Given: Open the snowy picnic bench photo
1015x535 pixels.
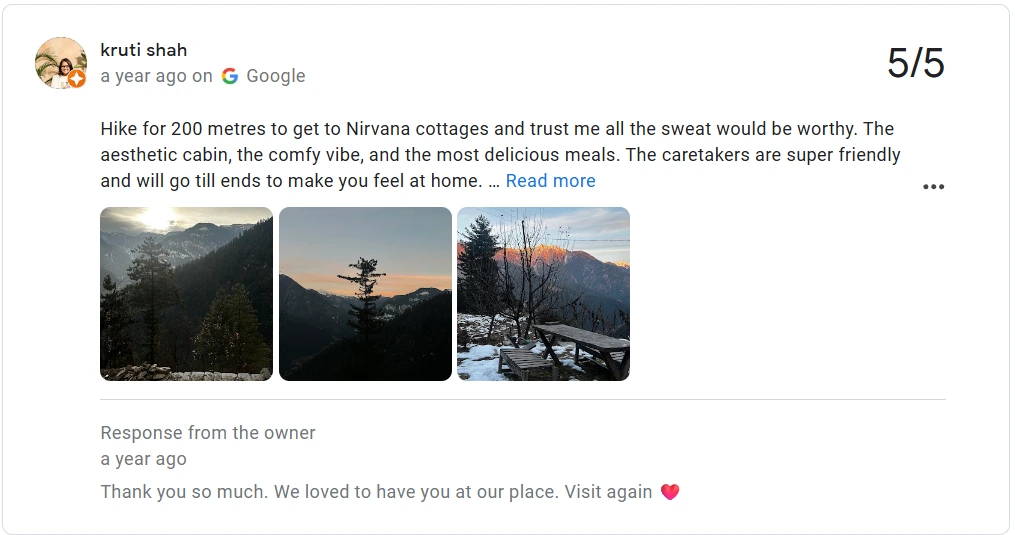Looking at the screenshot, I should 543,294.
